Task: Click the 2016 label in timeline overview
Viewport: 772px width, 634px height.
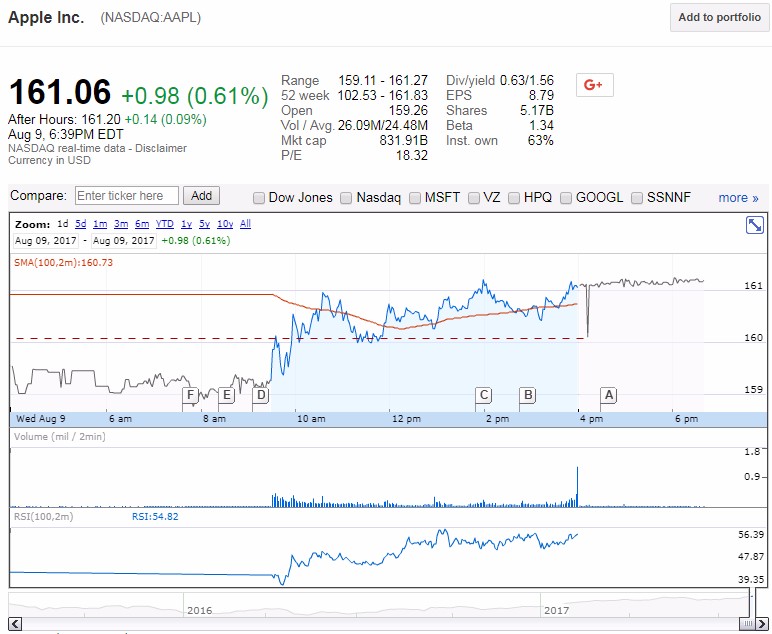Action: (199, 610)
